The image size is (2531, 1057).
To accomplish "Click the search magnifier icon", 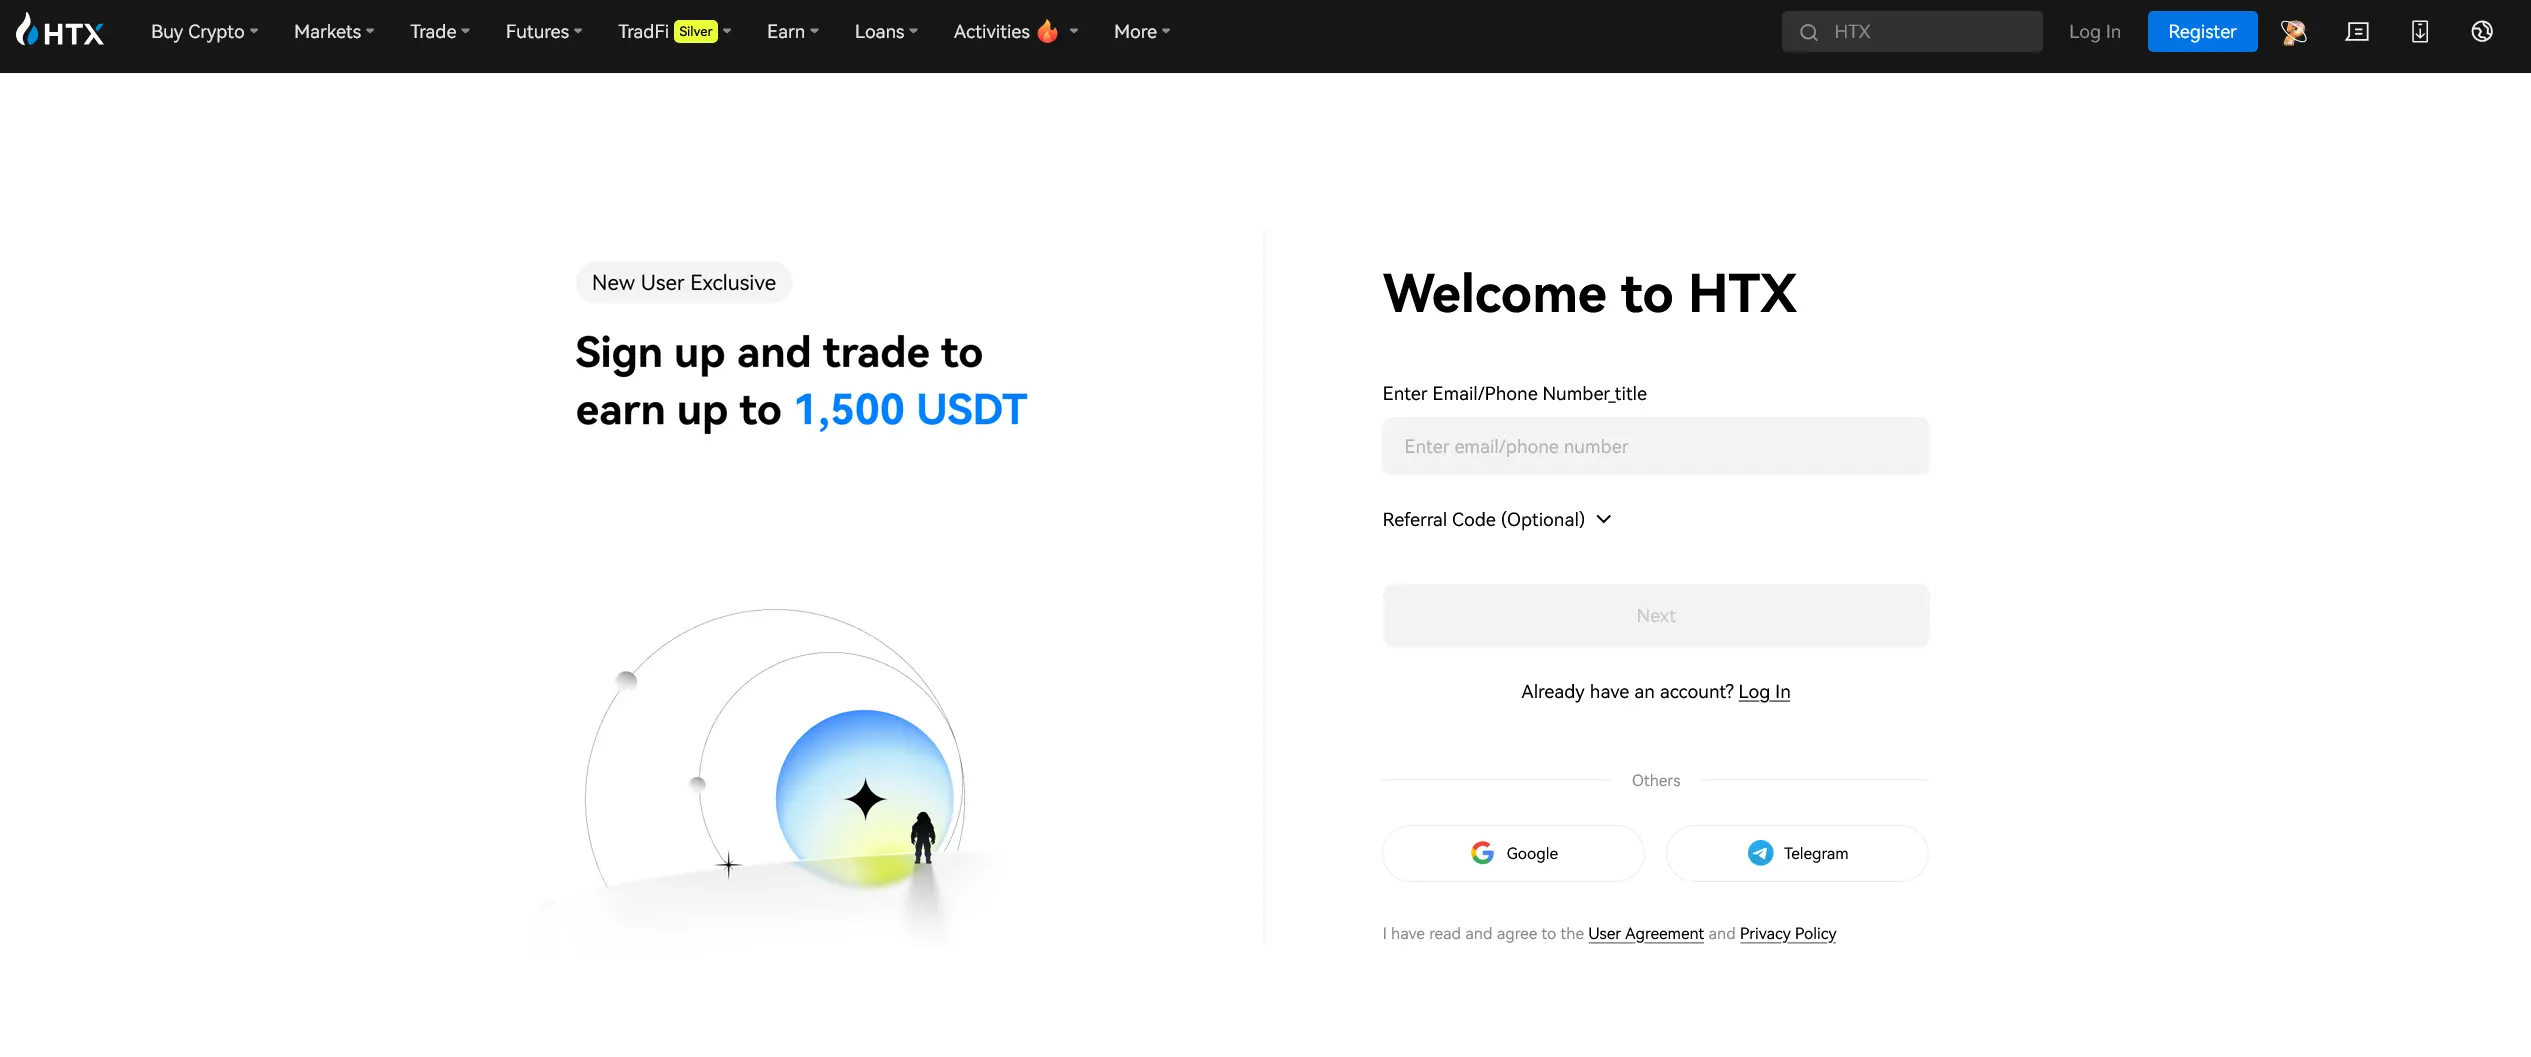I will tap(1809, 32).
